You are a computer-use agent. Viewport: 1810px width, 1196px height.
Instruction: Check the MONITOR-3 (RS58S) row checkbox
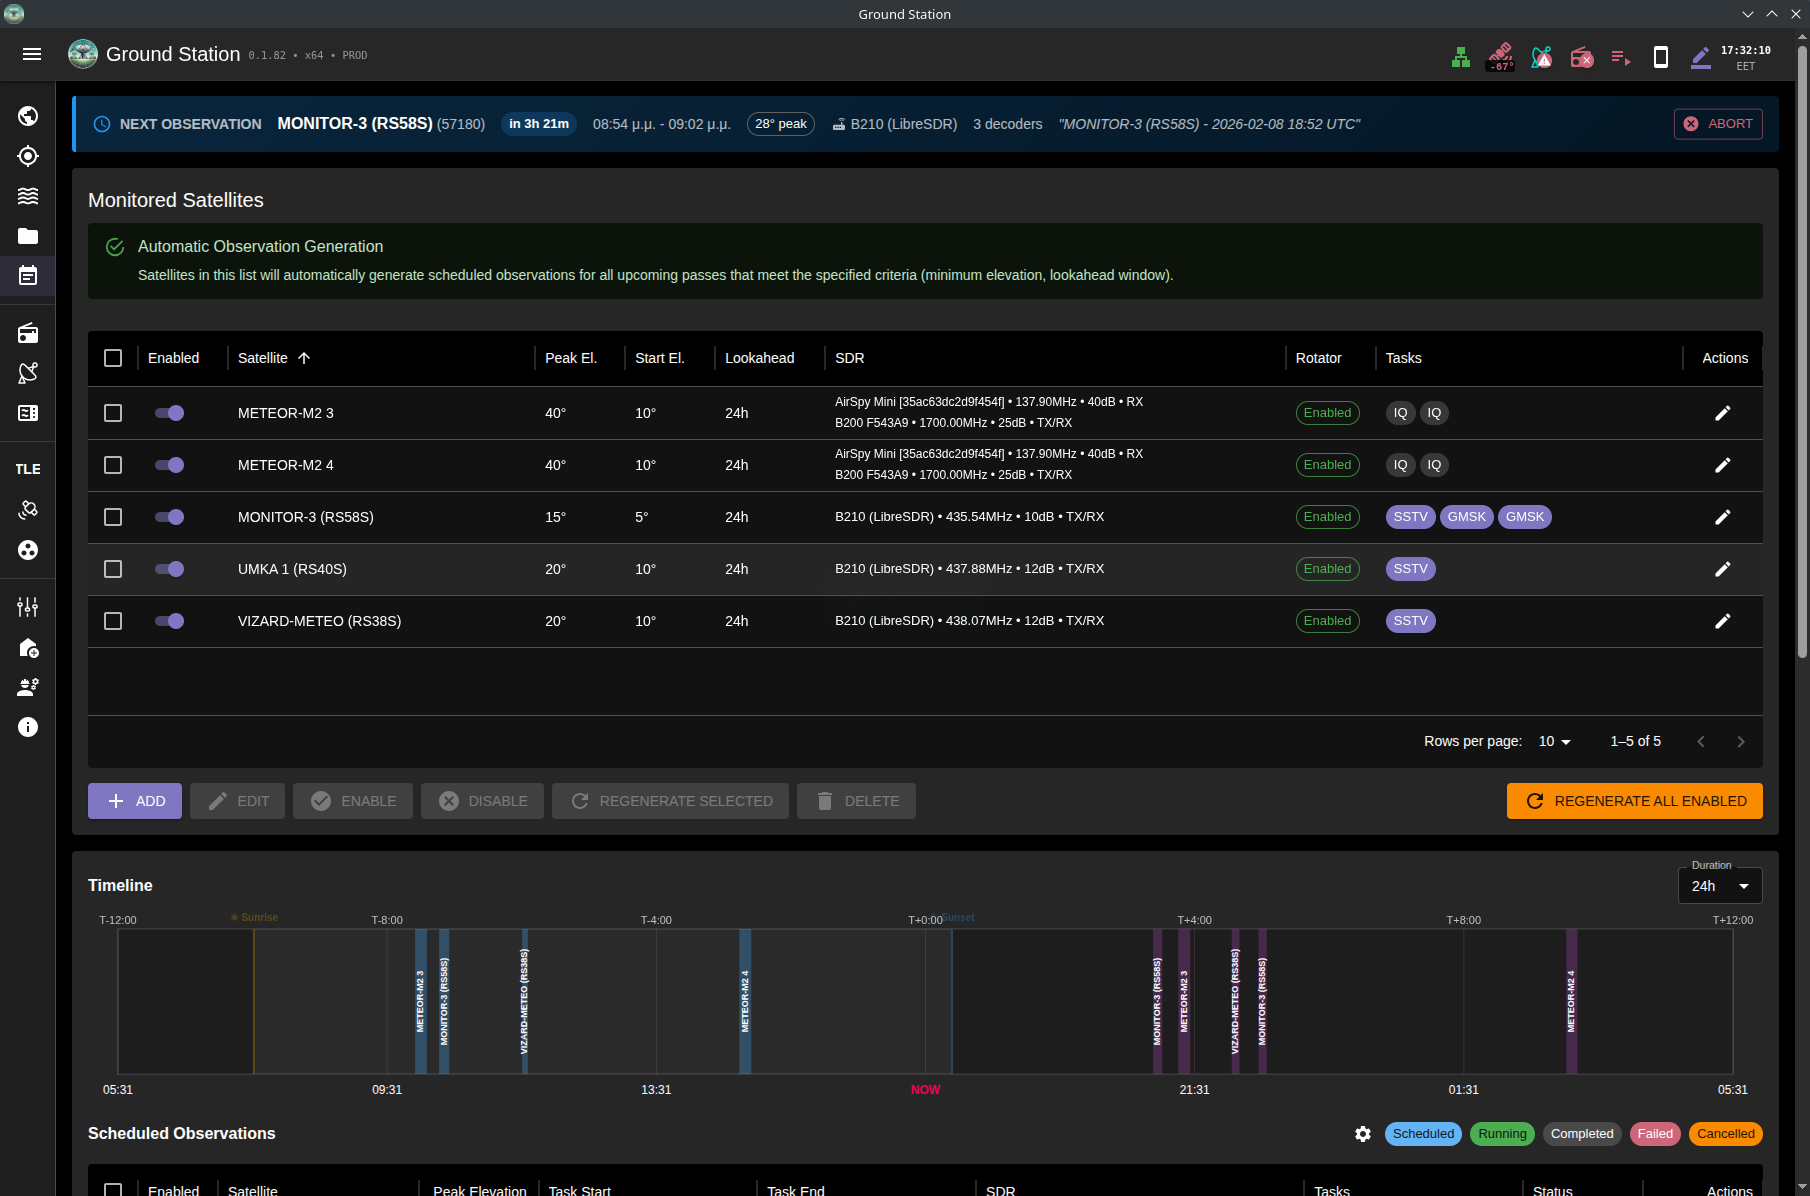(112, 517)
